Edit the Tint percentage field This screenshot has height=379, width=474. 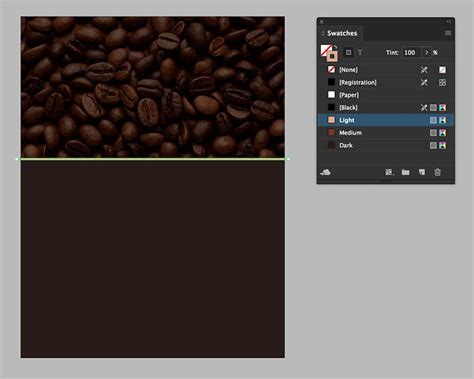[412, 53]
